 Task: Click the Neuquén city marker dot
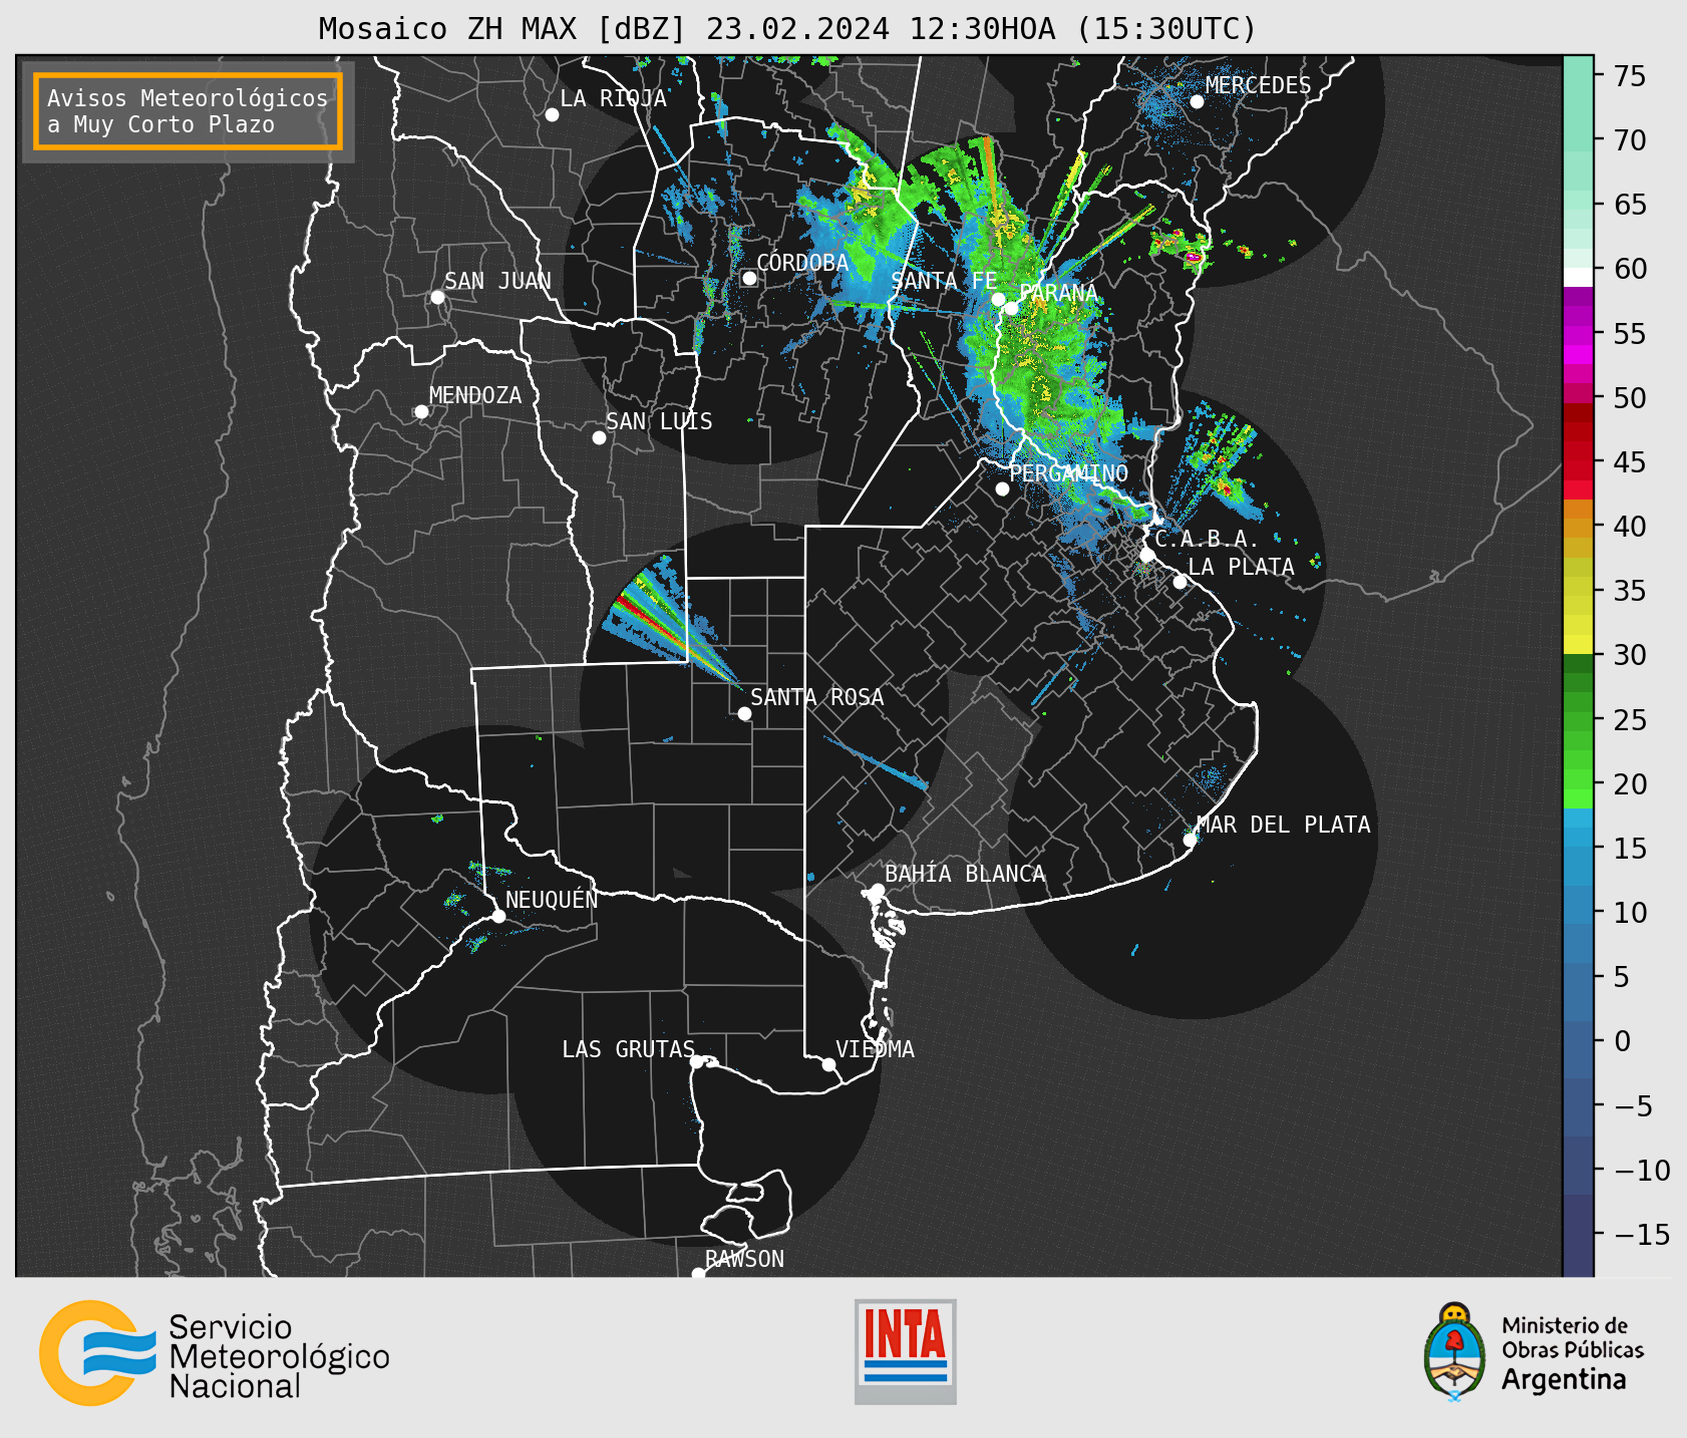point(498,916)
